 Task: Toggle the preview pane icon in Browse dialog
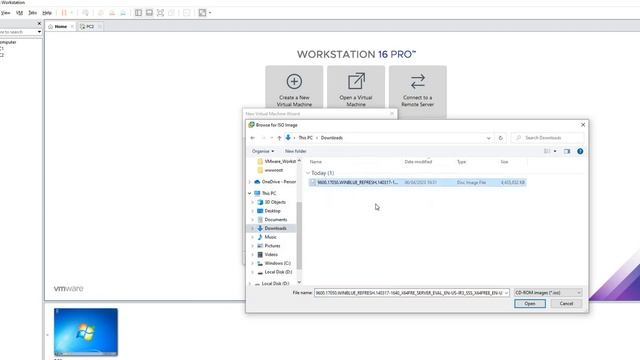coord(567,151)
